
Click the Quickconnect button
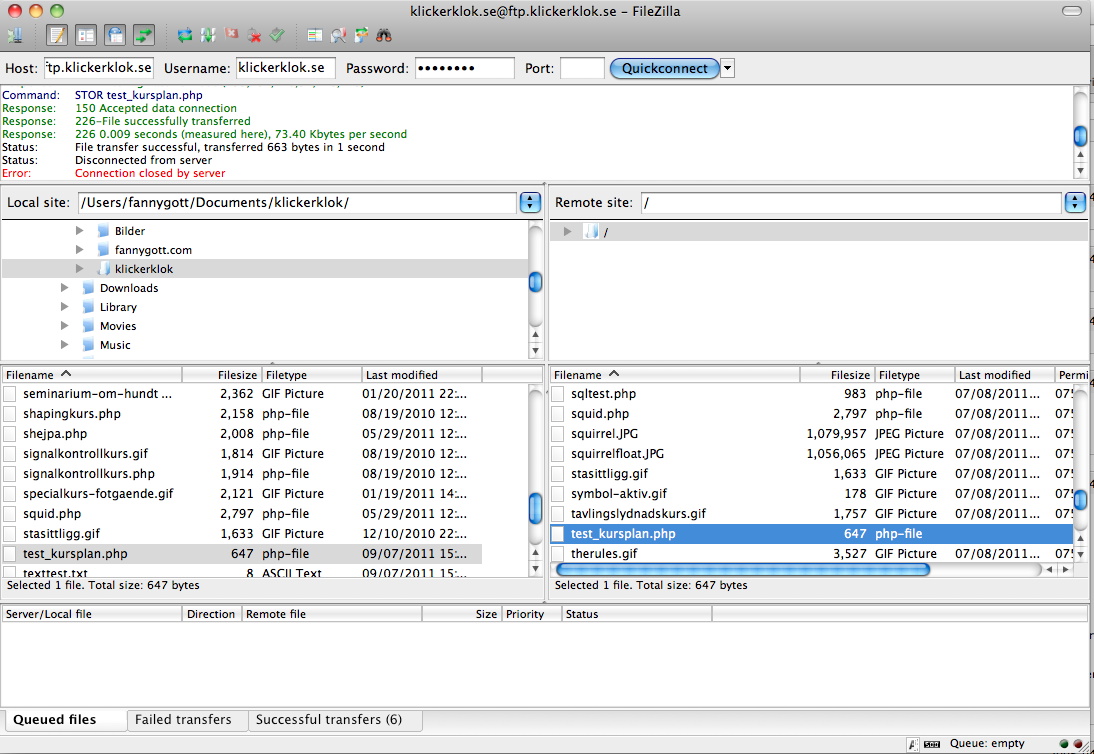click(665, 68)
